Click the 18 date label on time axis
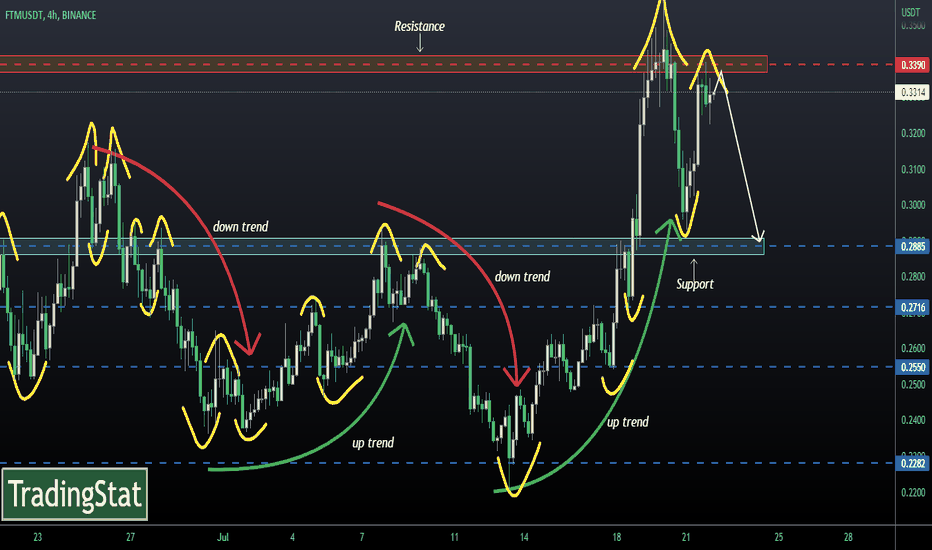The image size is (932, 550). [x=616, y=538]
